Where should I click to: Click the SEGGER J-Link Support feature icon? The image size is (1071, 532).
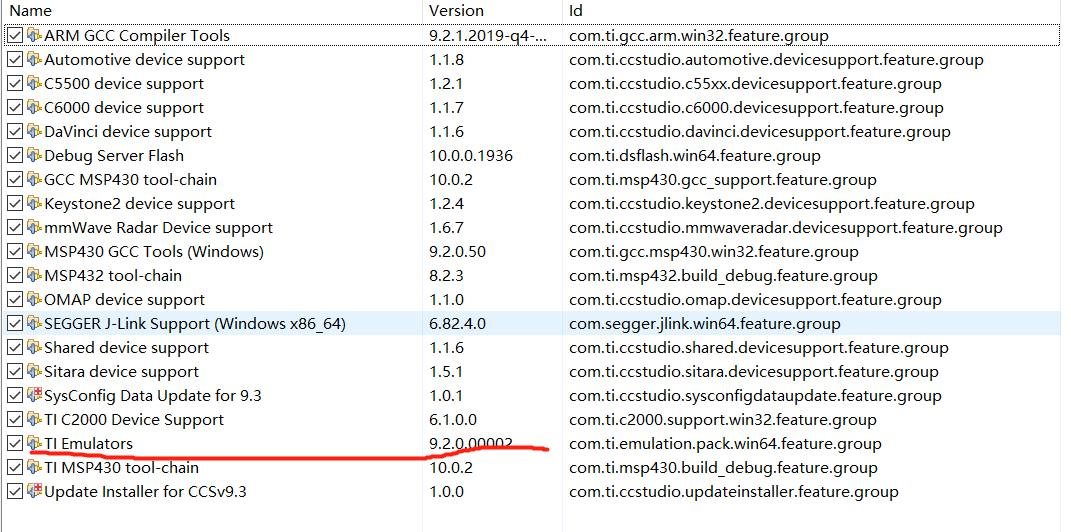[34, 323]
